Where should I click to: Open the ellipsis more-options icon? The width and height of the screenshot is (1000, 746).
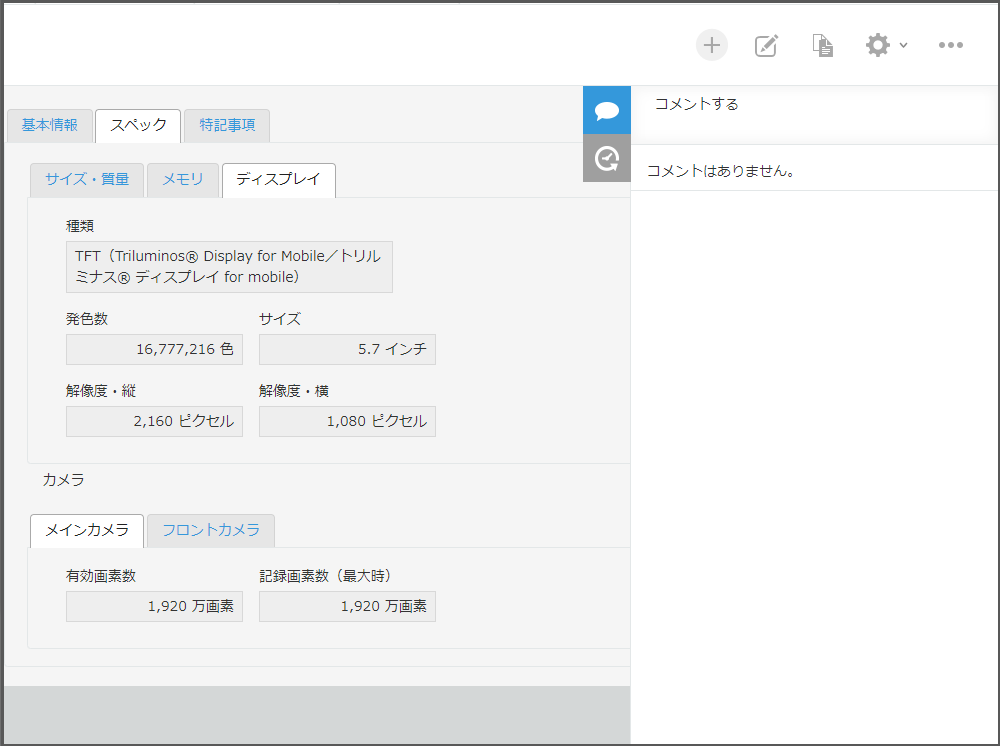click(x=950, y=44)
